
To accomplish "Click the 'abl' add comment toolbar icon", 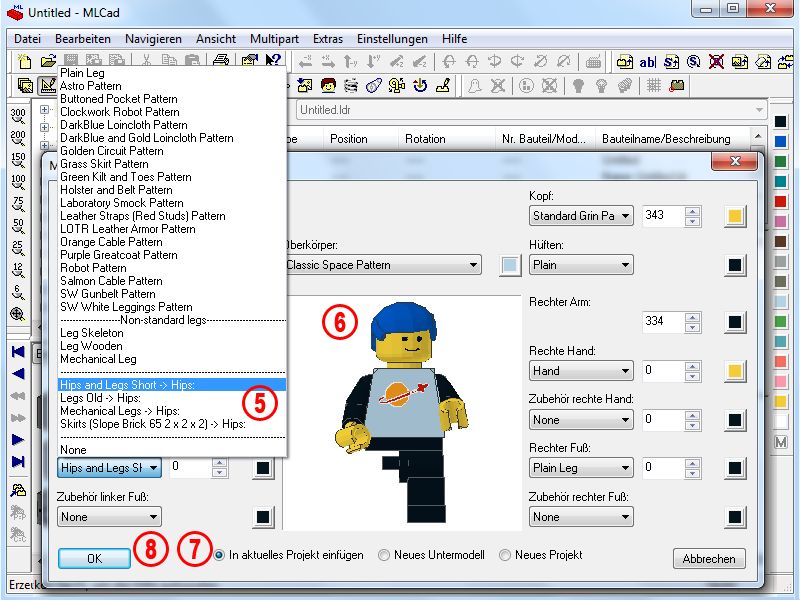I will (647, 62).
